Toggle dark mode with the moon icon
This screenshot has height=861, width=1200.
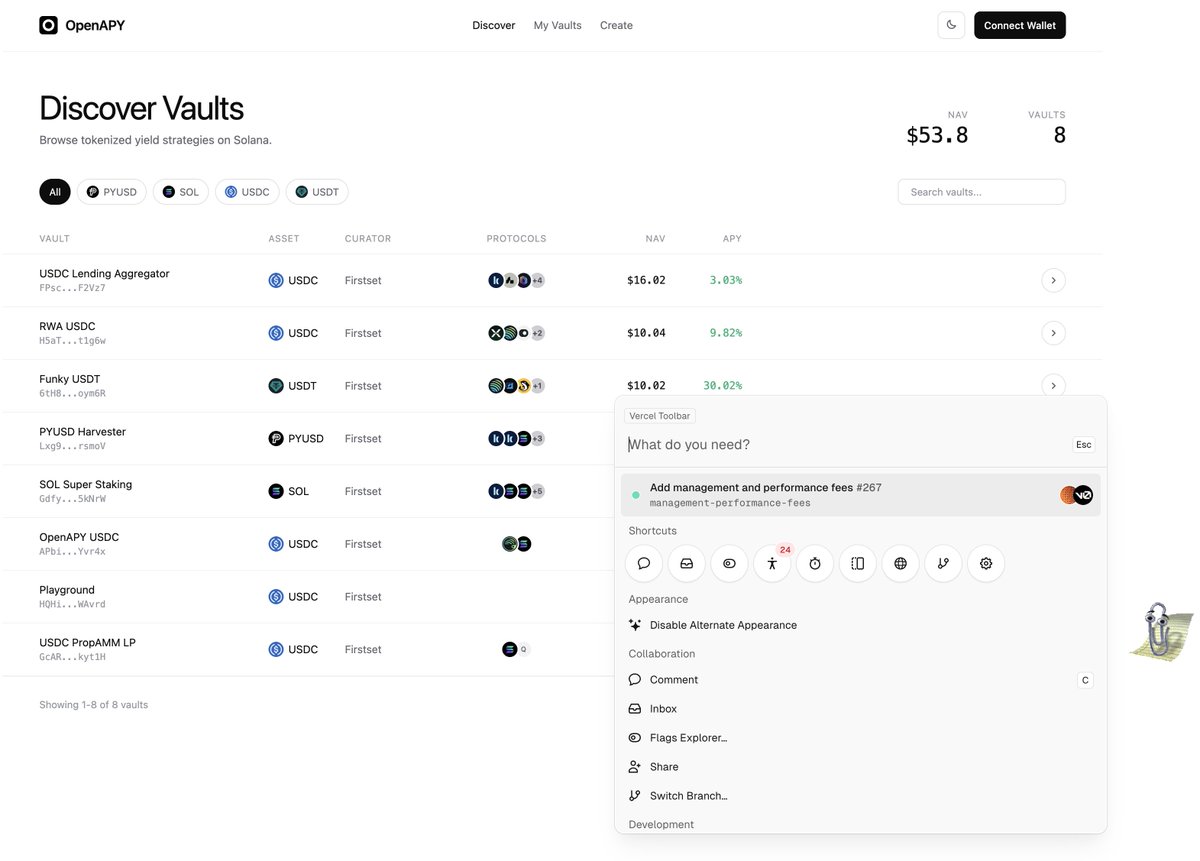[951, 25]
